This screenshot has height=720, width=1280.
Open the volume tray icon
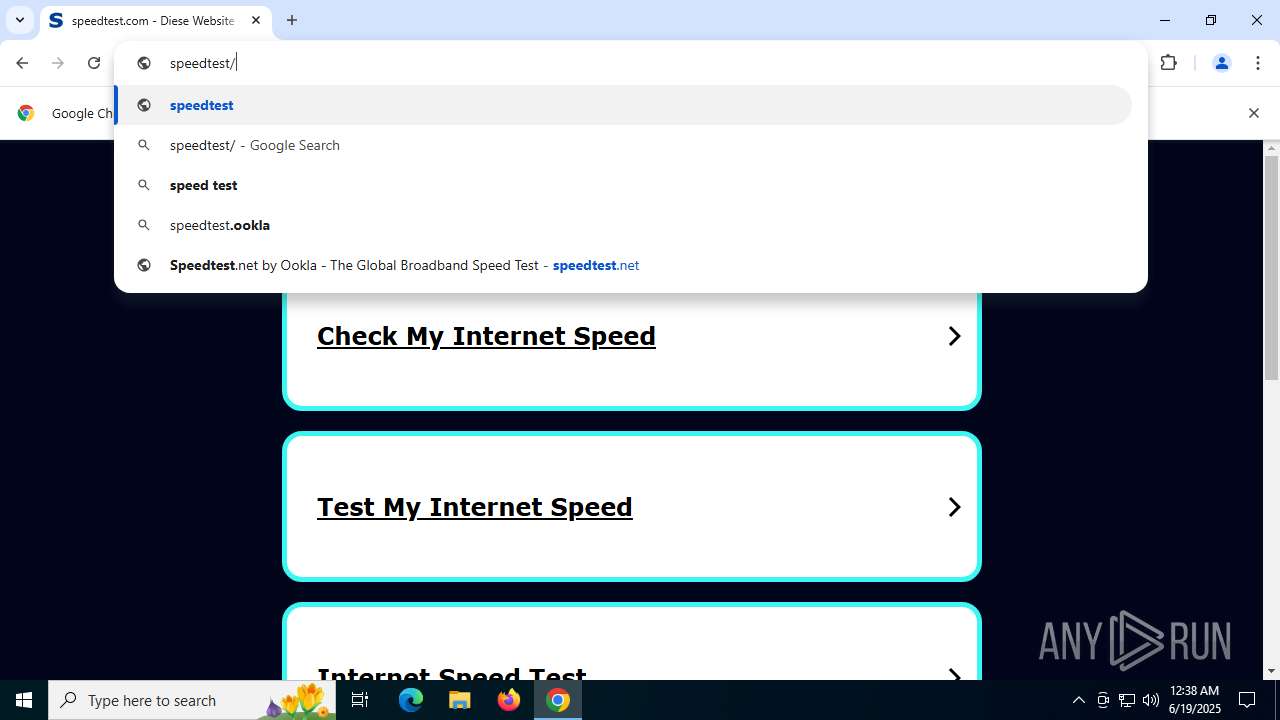click(x=1150, y=700)
